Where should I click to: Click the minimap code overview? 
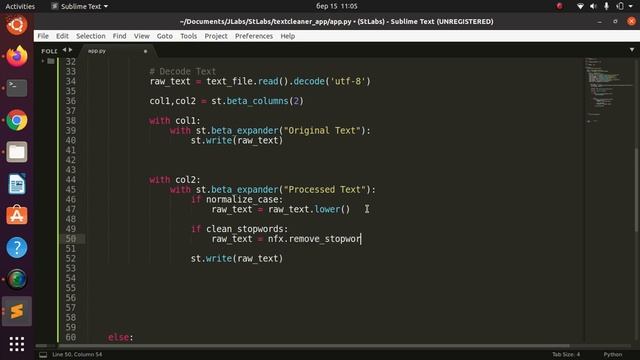click(x=608, y=90)
